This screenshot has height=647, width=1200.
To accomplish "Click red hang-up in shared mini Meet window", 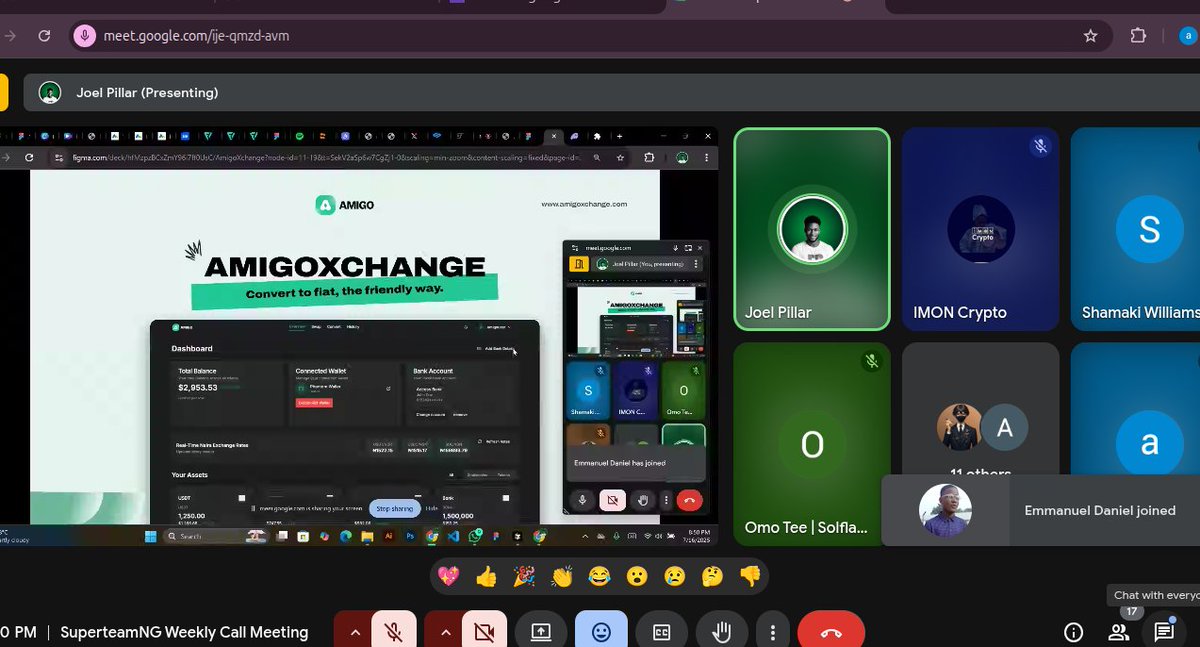I will (x=689, y=500).
